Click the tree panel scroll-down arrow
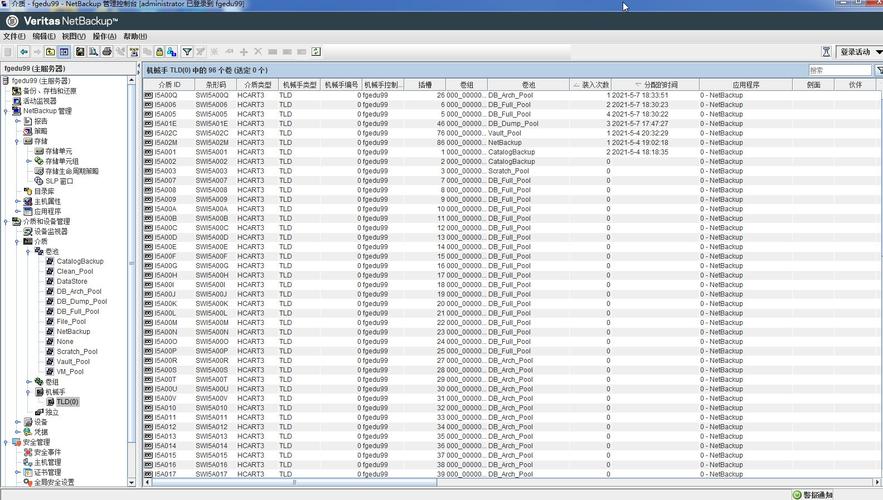 tap(132, 483)
